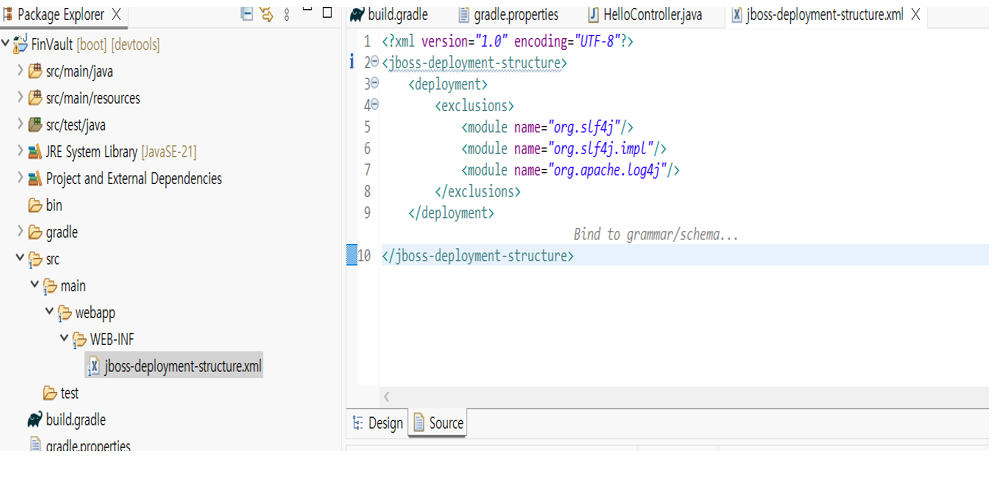This screenshot has height=488, width=1007.
Task: Select the test folder icon
Action: pyautogui.click(x=49, y=393)
